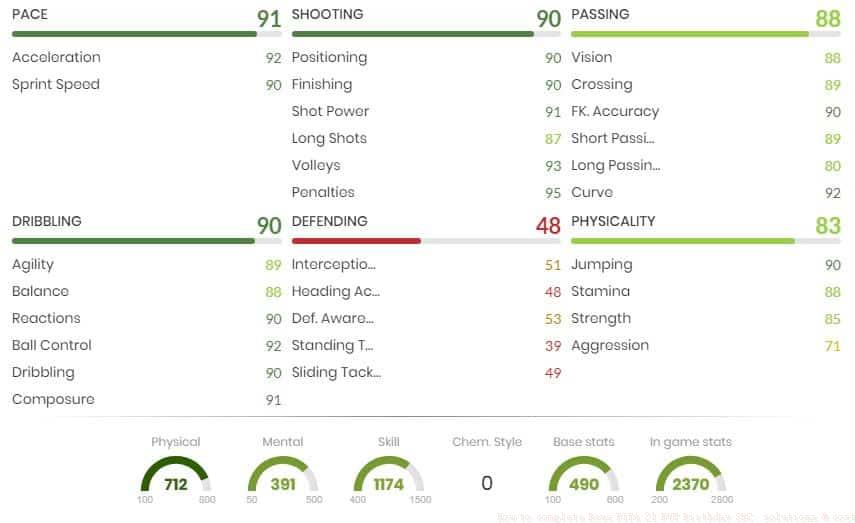Click the truncated Short Passing stat label
Image resolution: width=855 pixels, height=523 pixels.
[x=613, y=138]
